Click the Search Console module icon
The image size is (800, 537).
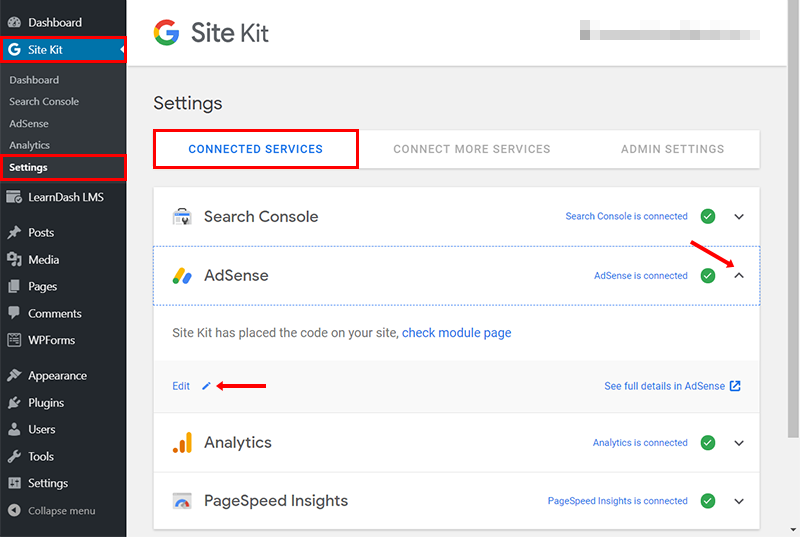(182, 217)
